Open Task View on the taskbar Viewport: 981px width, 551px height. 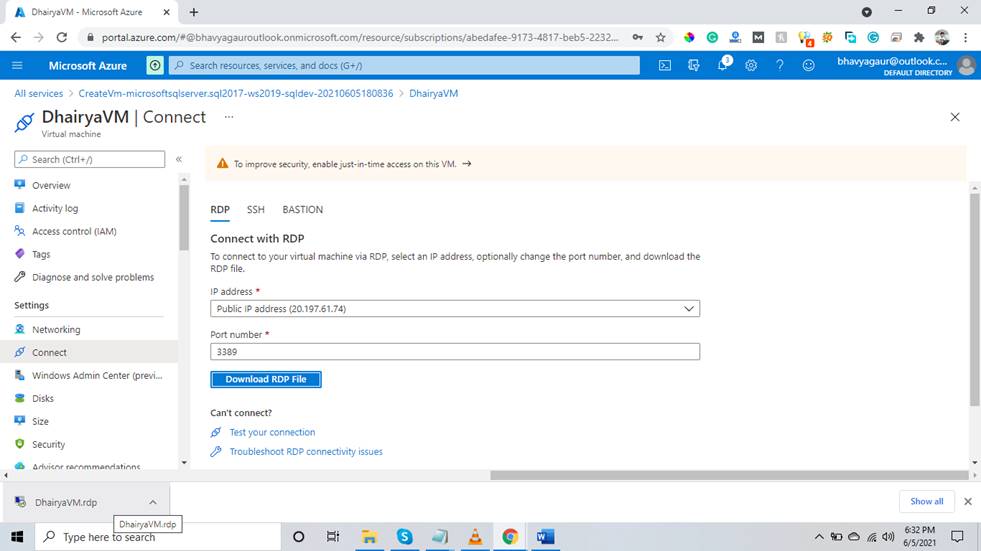click(x=333, y=537)
